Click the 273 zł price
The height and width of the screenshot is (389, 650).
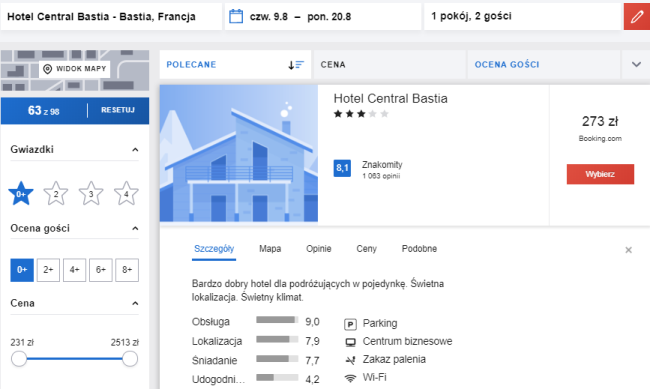(600, 122)
